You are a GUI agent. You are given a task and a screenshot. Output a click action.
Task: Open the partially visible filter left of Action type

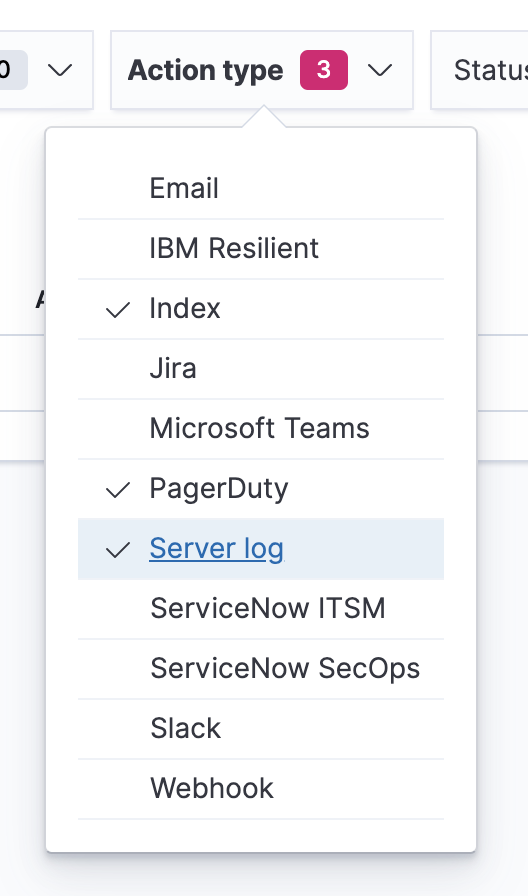(x=46, y=70)
